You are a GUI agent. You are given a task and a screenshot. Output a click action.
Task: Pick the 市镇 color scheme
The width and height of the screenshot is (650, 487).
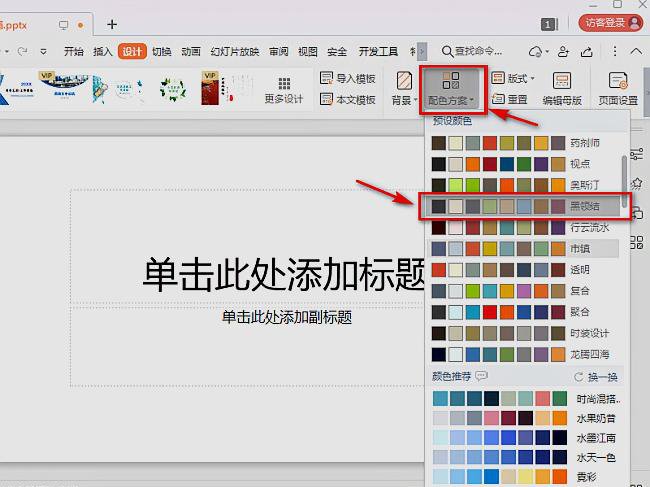pos(524,249)
